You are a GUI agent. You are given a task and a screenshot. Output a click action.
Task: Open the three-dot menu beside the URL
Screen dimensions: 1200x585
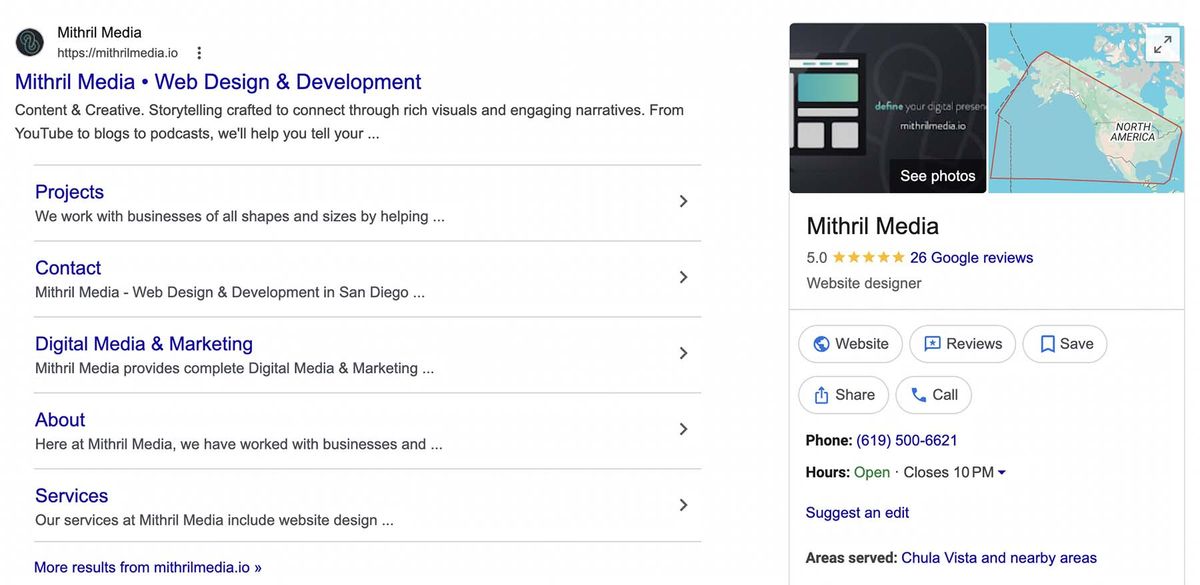coord(197,51)
